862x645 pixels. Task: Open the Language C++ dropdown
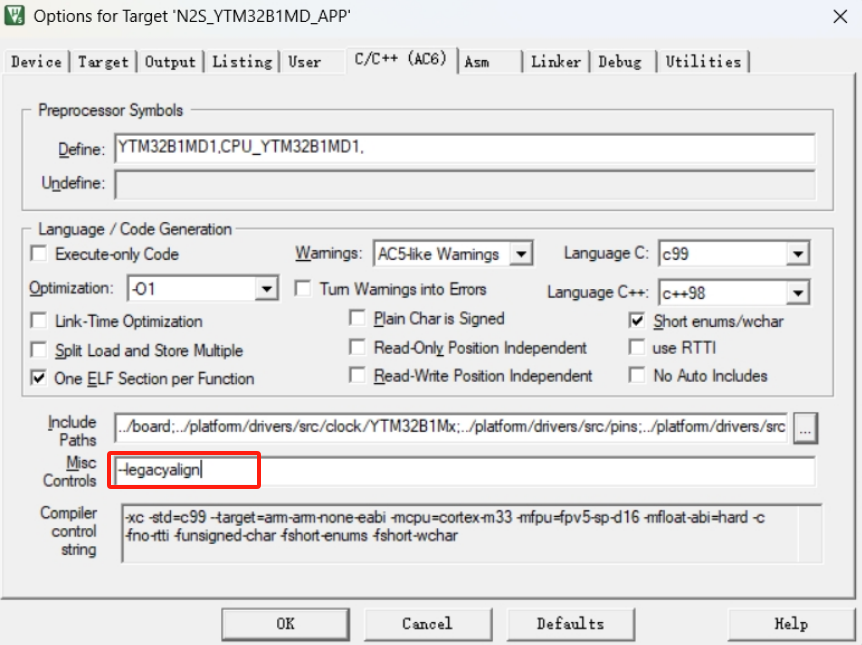tap(797, 293)
